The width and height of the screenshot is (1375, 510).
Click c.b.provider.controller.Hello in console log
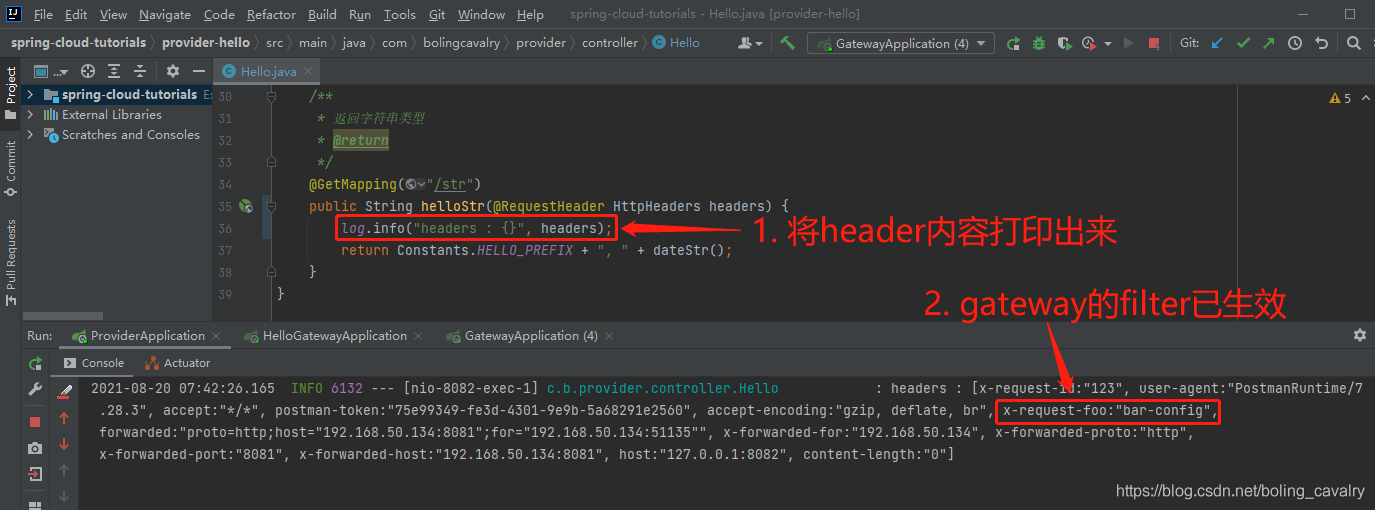pyautogui.click(x=662, y=388)
